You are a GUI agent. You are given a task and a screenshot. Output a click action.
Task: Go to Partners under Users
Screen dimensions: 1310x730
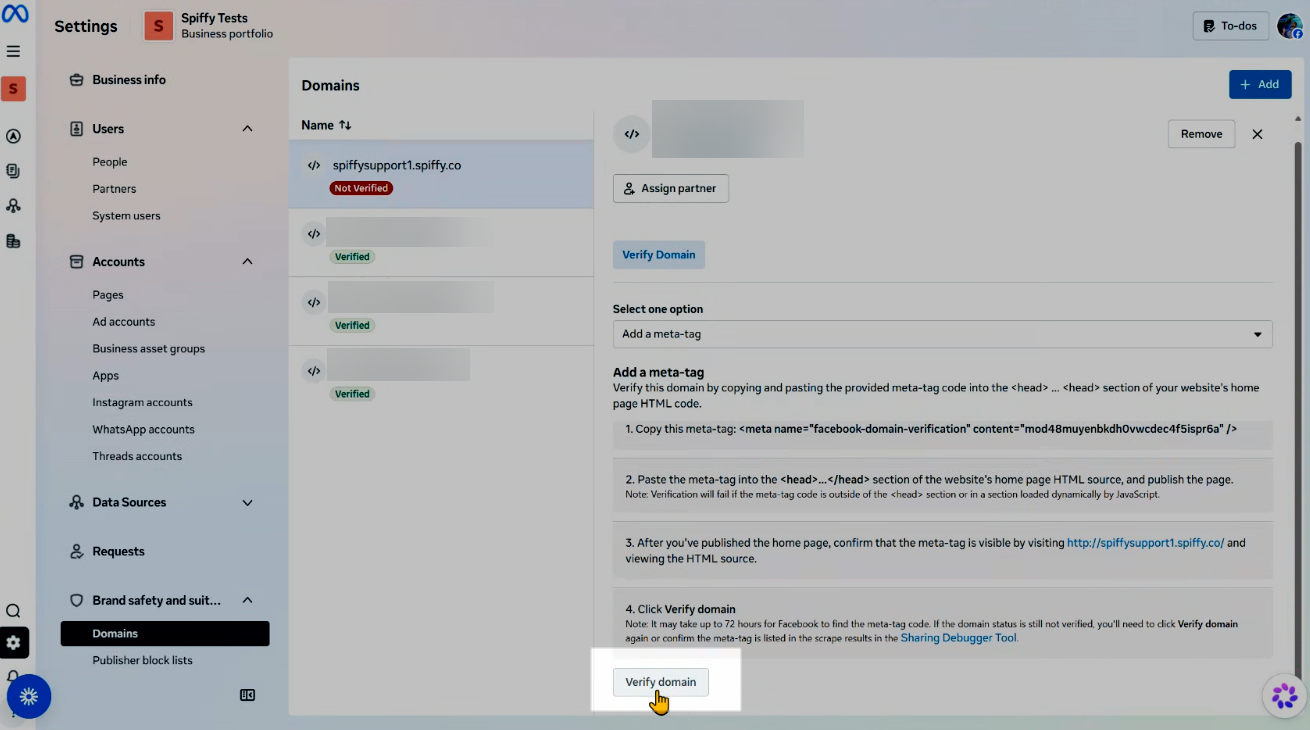114,189
